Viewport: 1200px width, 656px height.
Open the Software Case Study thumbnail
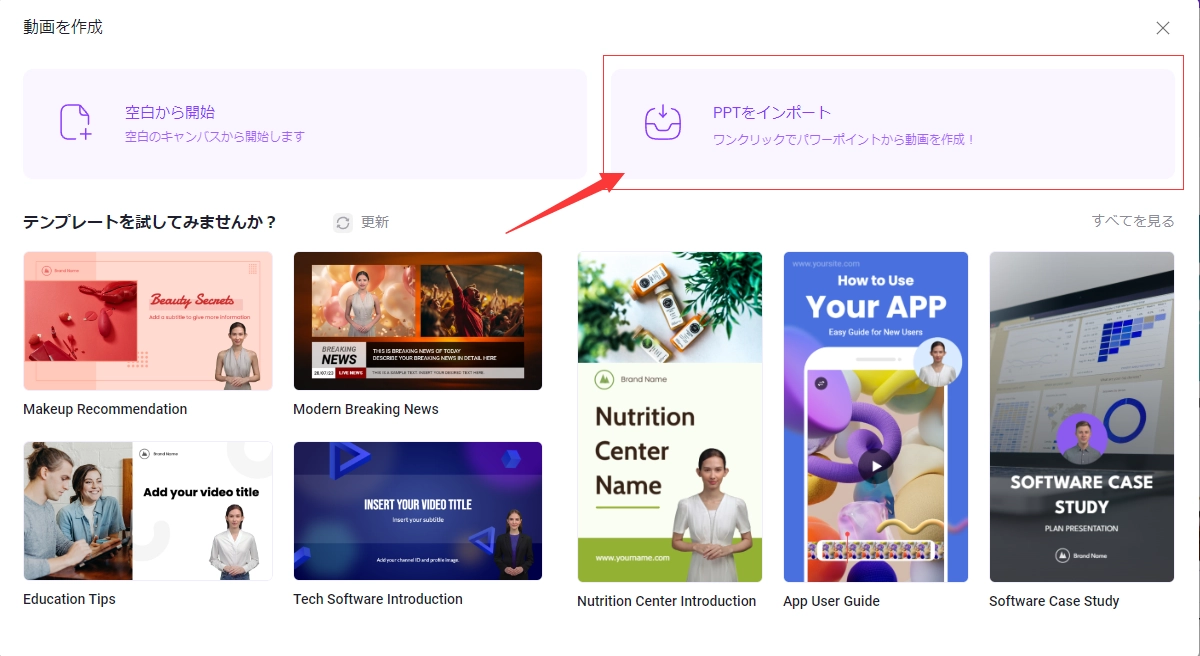pyautogui.click(x=1082, y=417)
